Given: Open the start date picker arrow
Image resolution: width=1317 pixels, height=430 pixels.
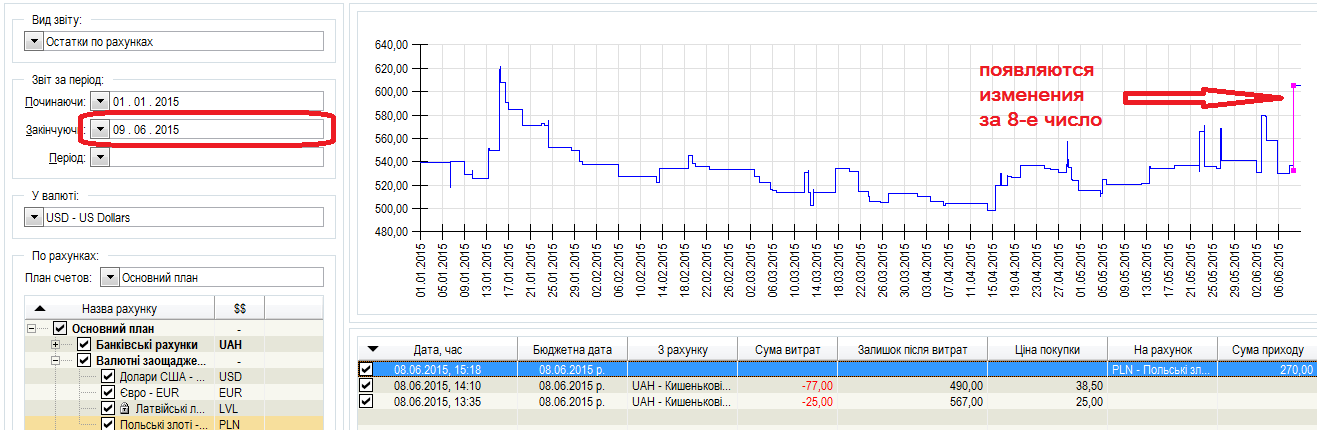Looking at the screenshot, I should 100,102.
